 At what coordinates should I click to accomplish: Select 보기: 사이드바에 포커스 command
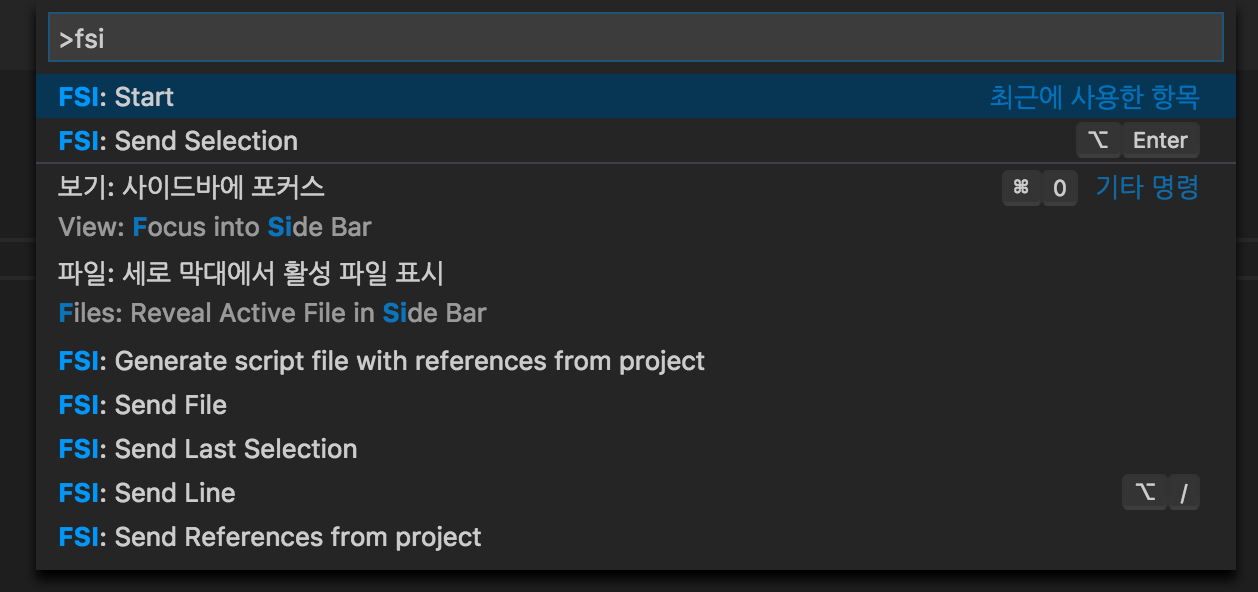[635, 206]
